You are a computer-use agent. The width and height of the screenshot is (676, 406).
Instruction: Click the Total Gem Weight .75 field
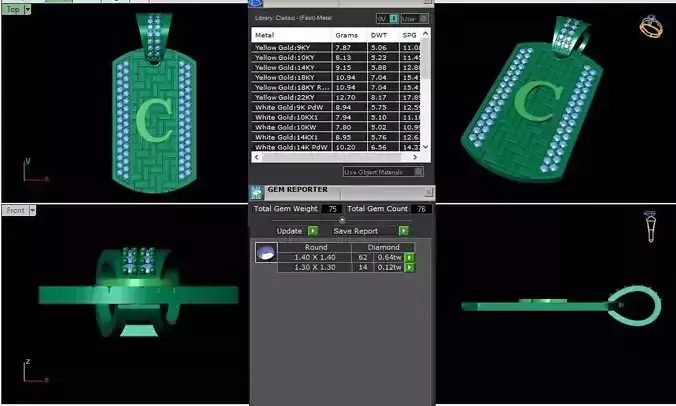(x=332, y=209)
